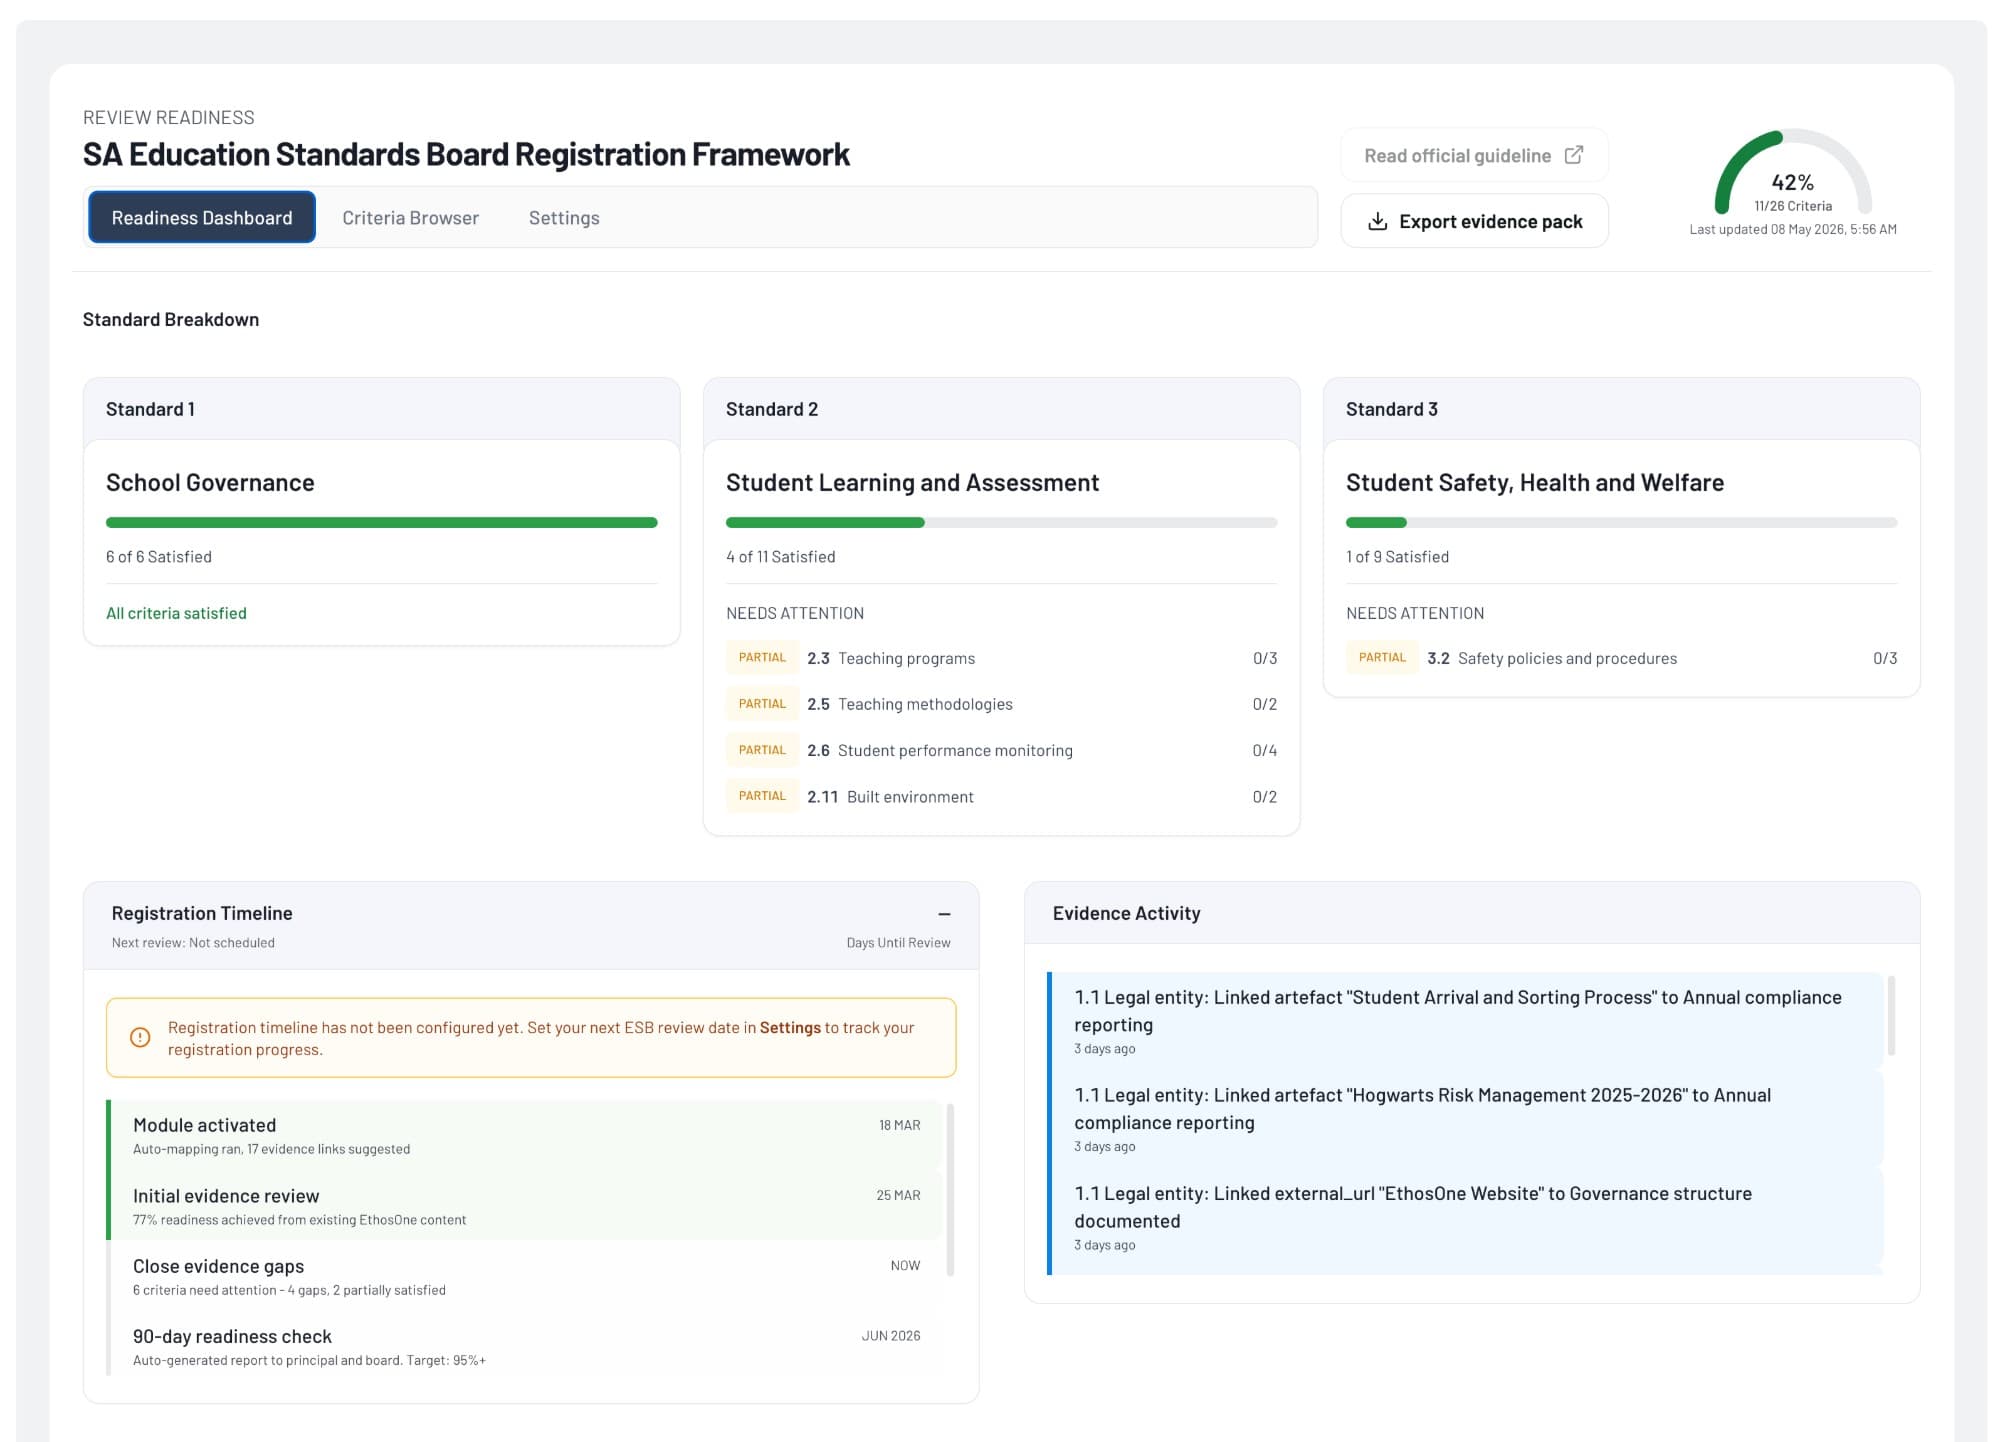Click the 42% readiness gauge
This screenshot has width=2000, height=1442.
click(1793, 172)
